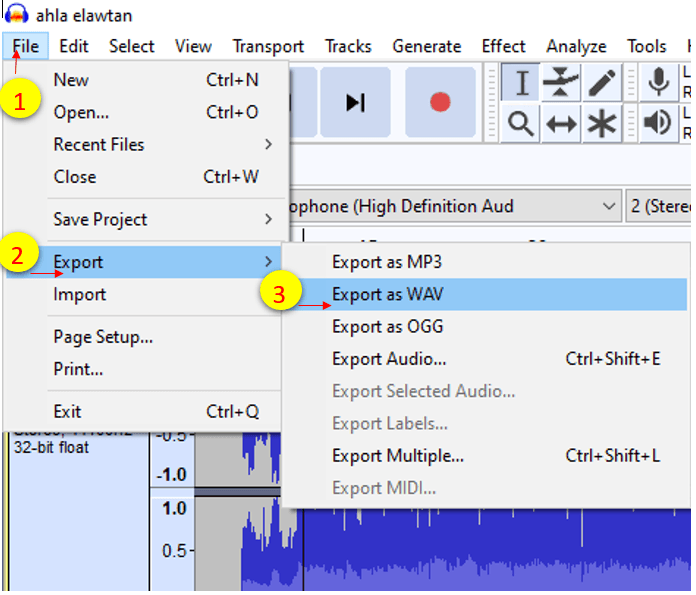The width and height of the screenshot is (696, 595).
Task: Click the Skip to End button
Action: [356, 102]
